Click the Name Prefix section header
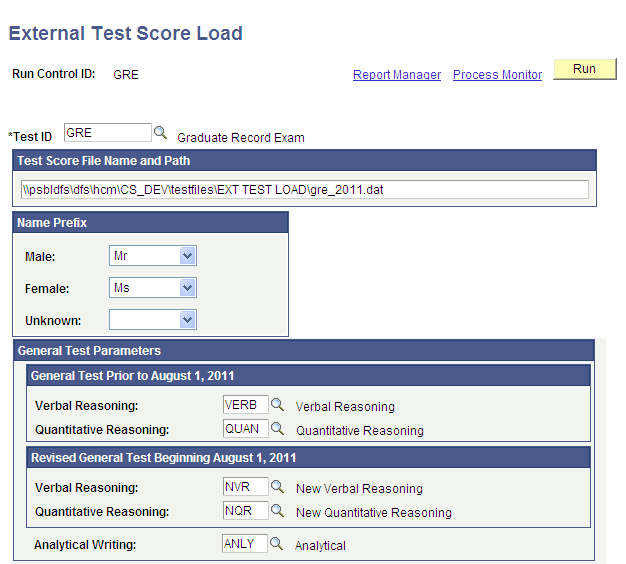 pos(151,222)
